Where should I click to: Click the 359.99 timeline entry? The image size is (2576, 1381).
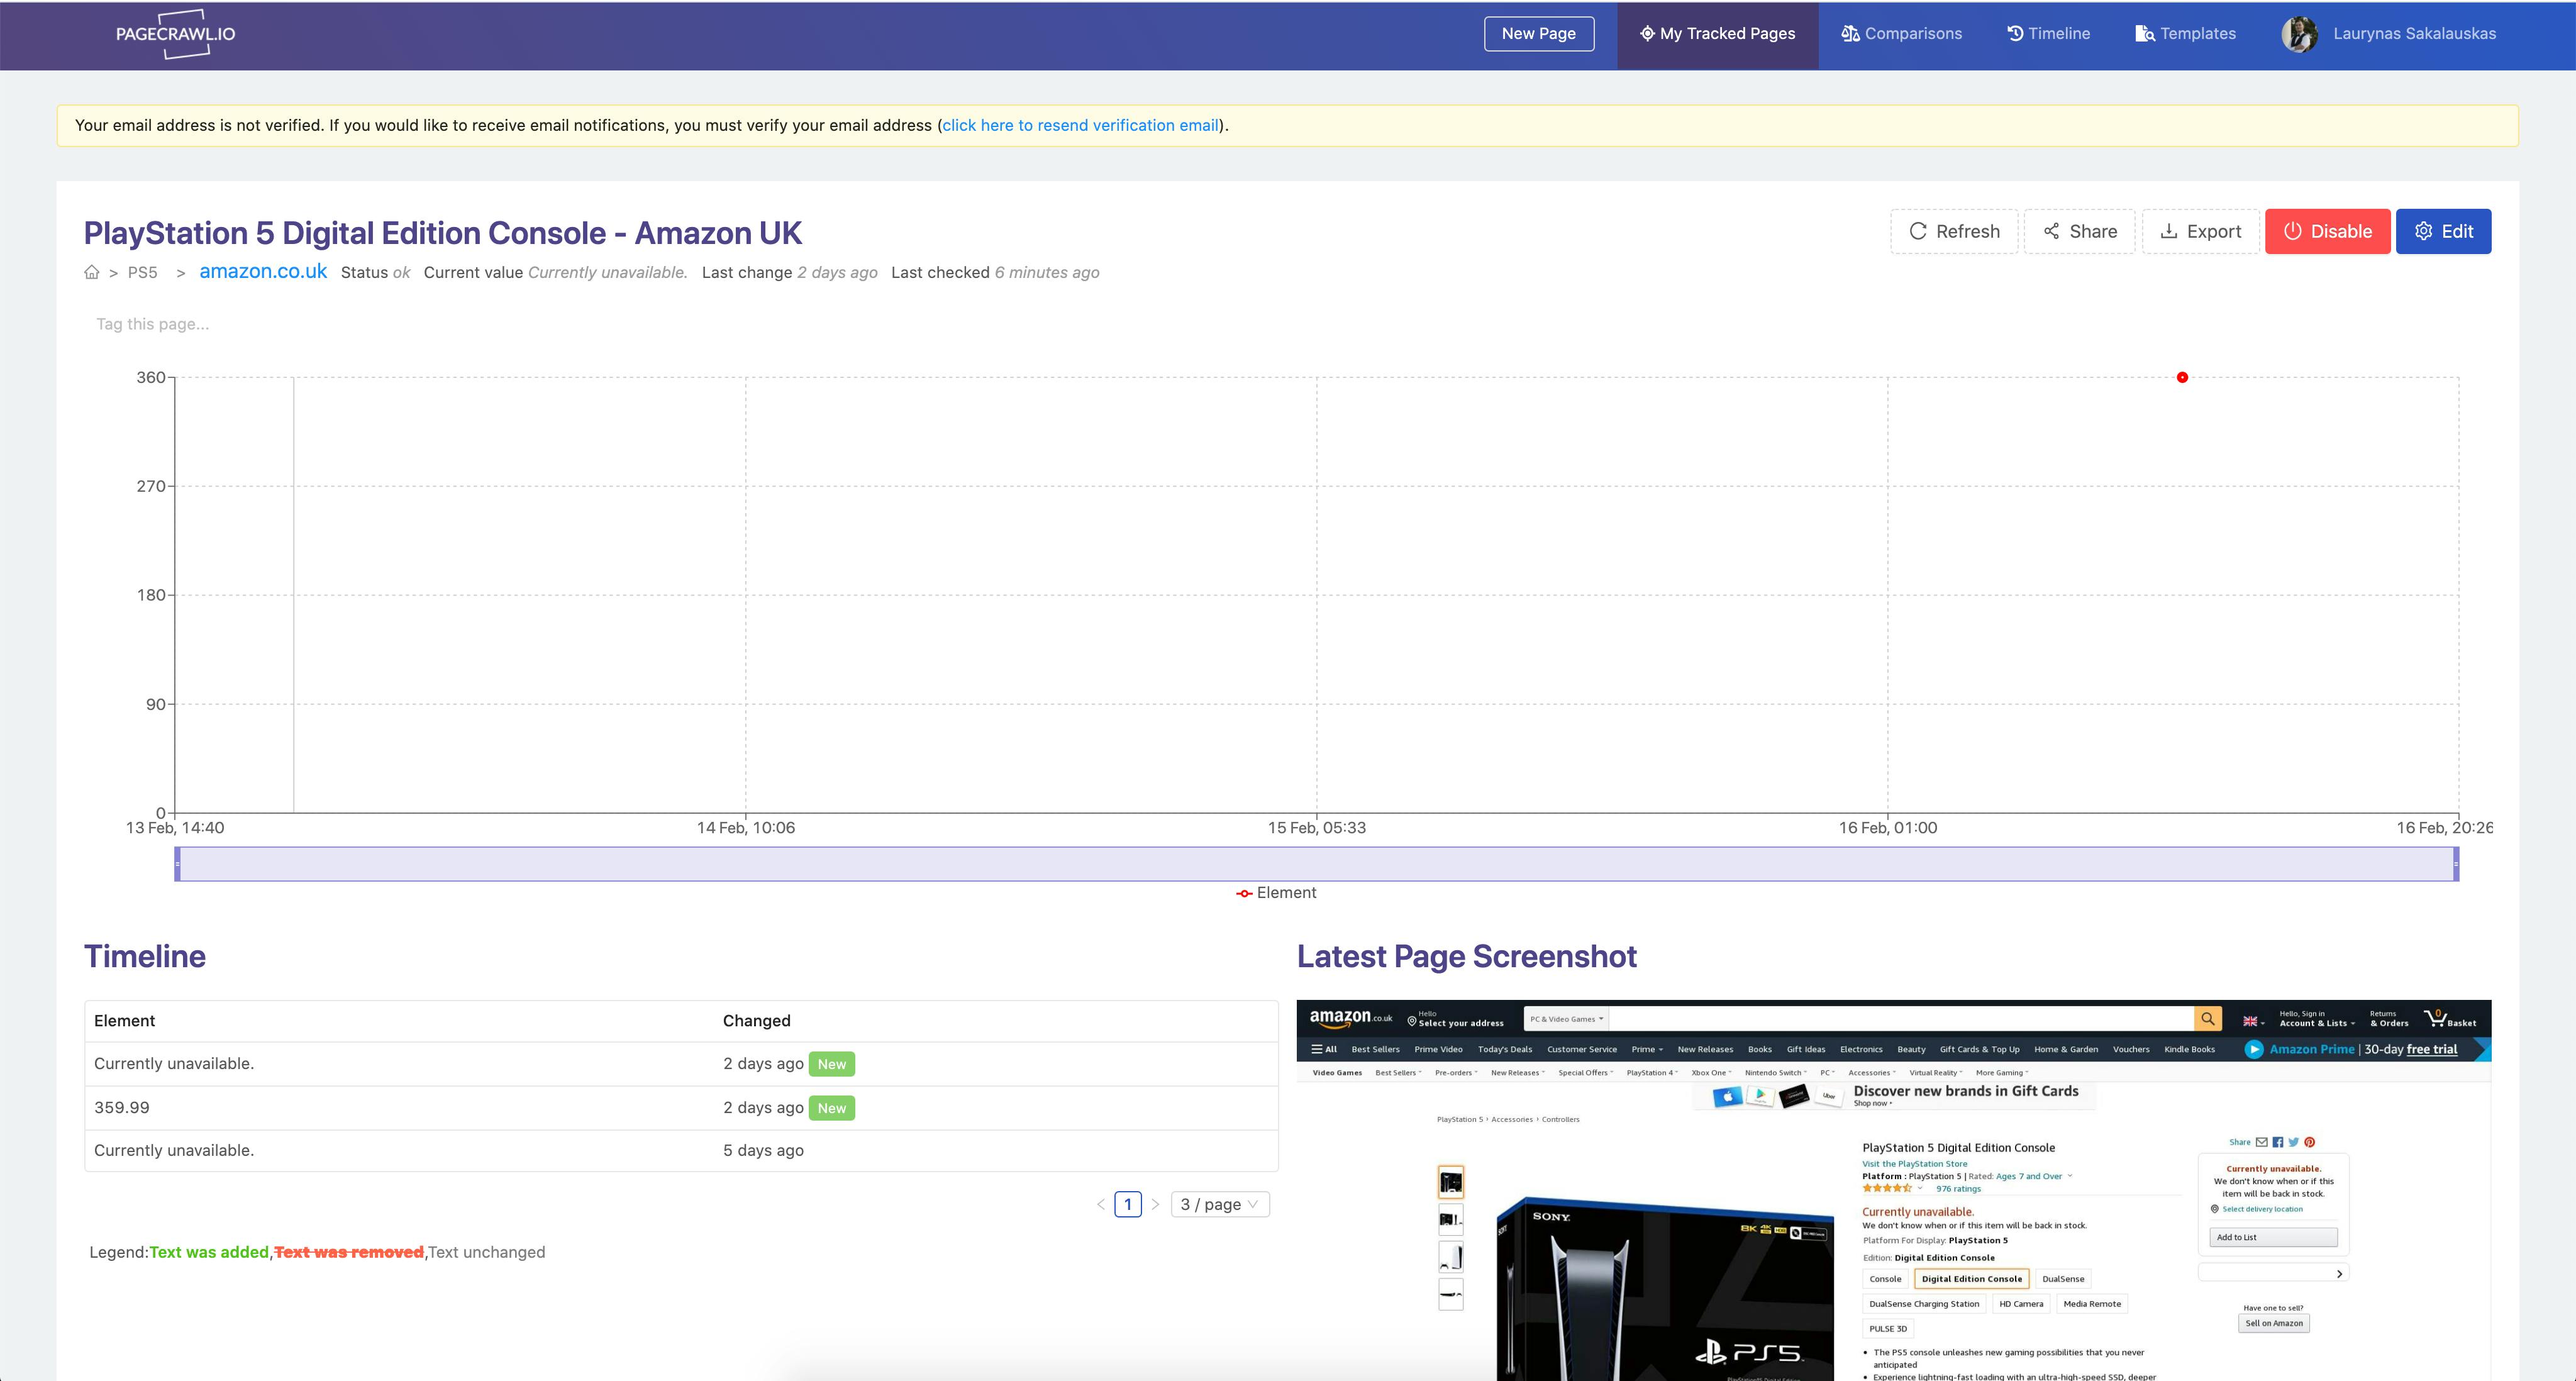coord(122,1107)
